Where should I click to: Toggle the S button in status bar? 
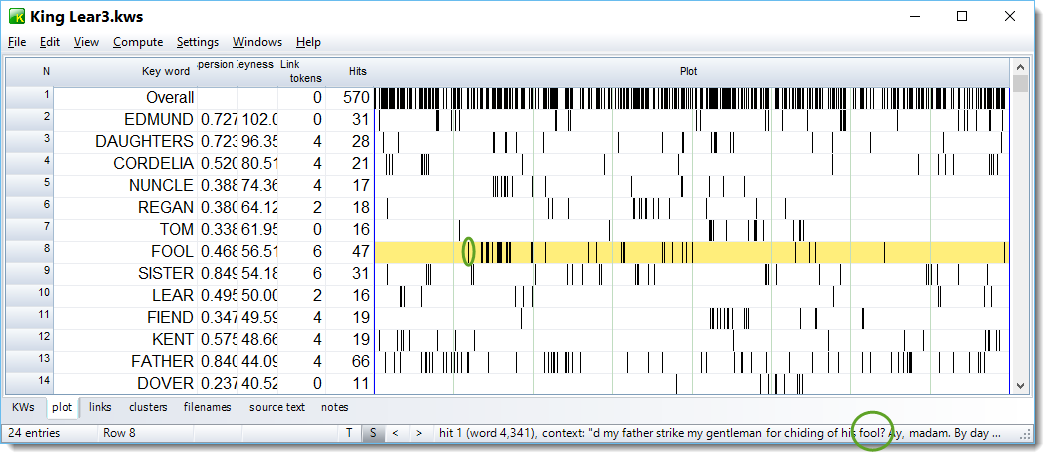(371, 433)
